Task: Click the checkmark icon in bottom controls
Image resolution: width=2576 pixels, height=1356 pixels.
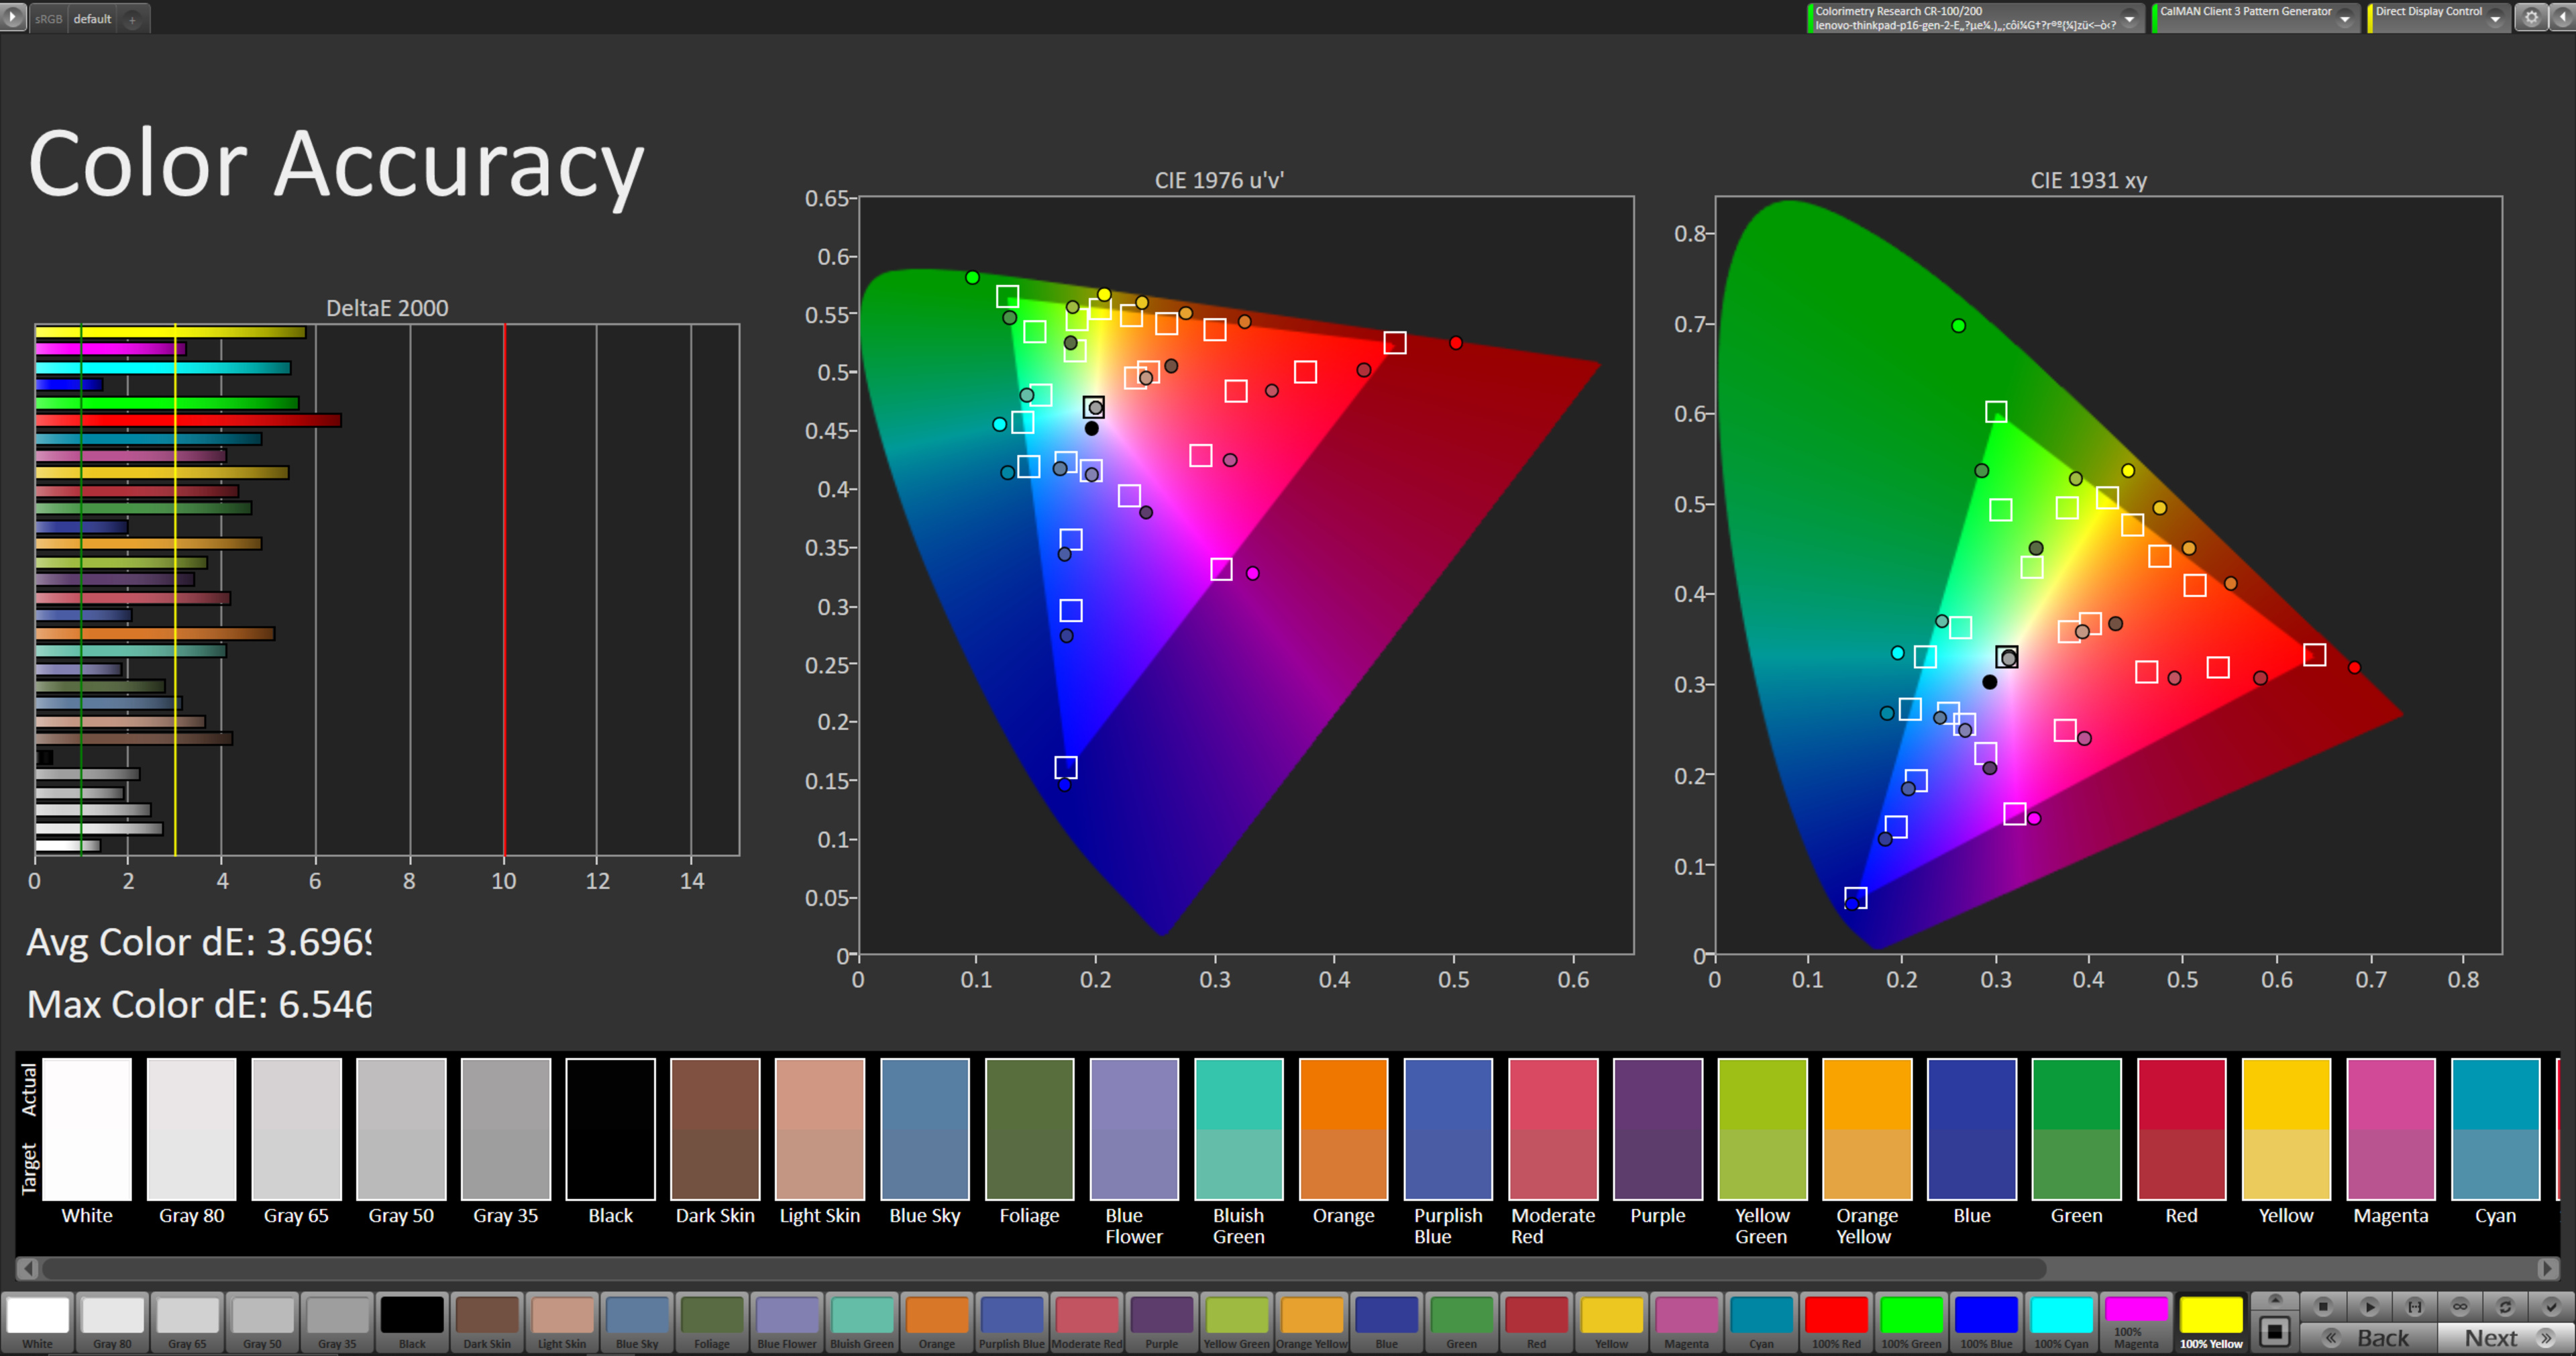Action: click(x=2550, y=1306)
